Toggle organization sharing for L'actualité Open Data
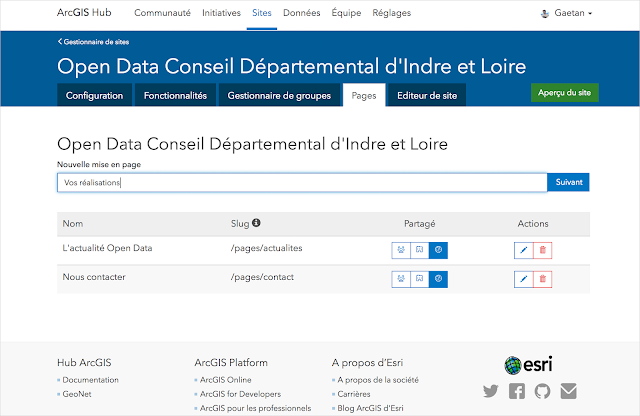Screen dimensions: 640x416 pos(419,250)
